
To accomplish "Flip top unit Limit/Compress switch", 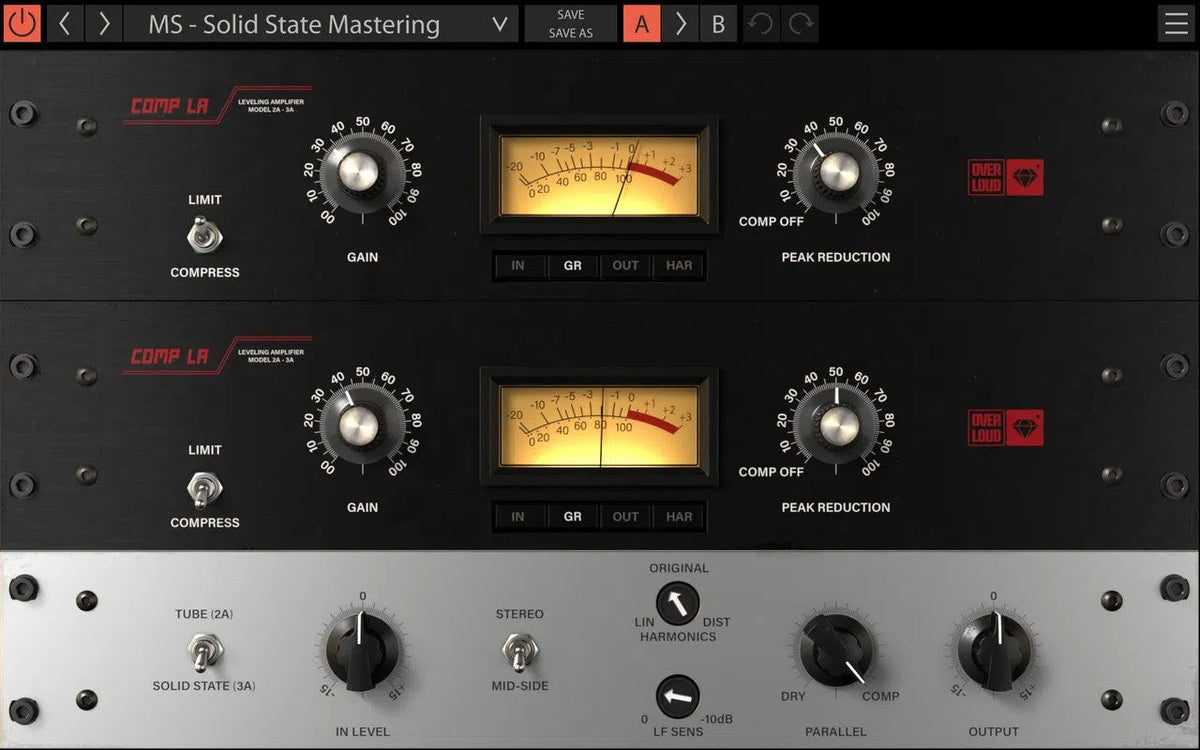I will click(x=205, y=236).
